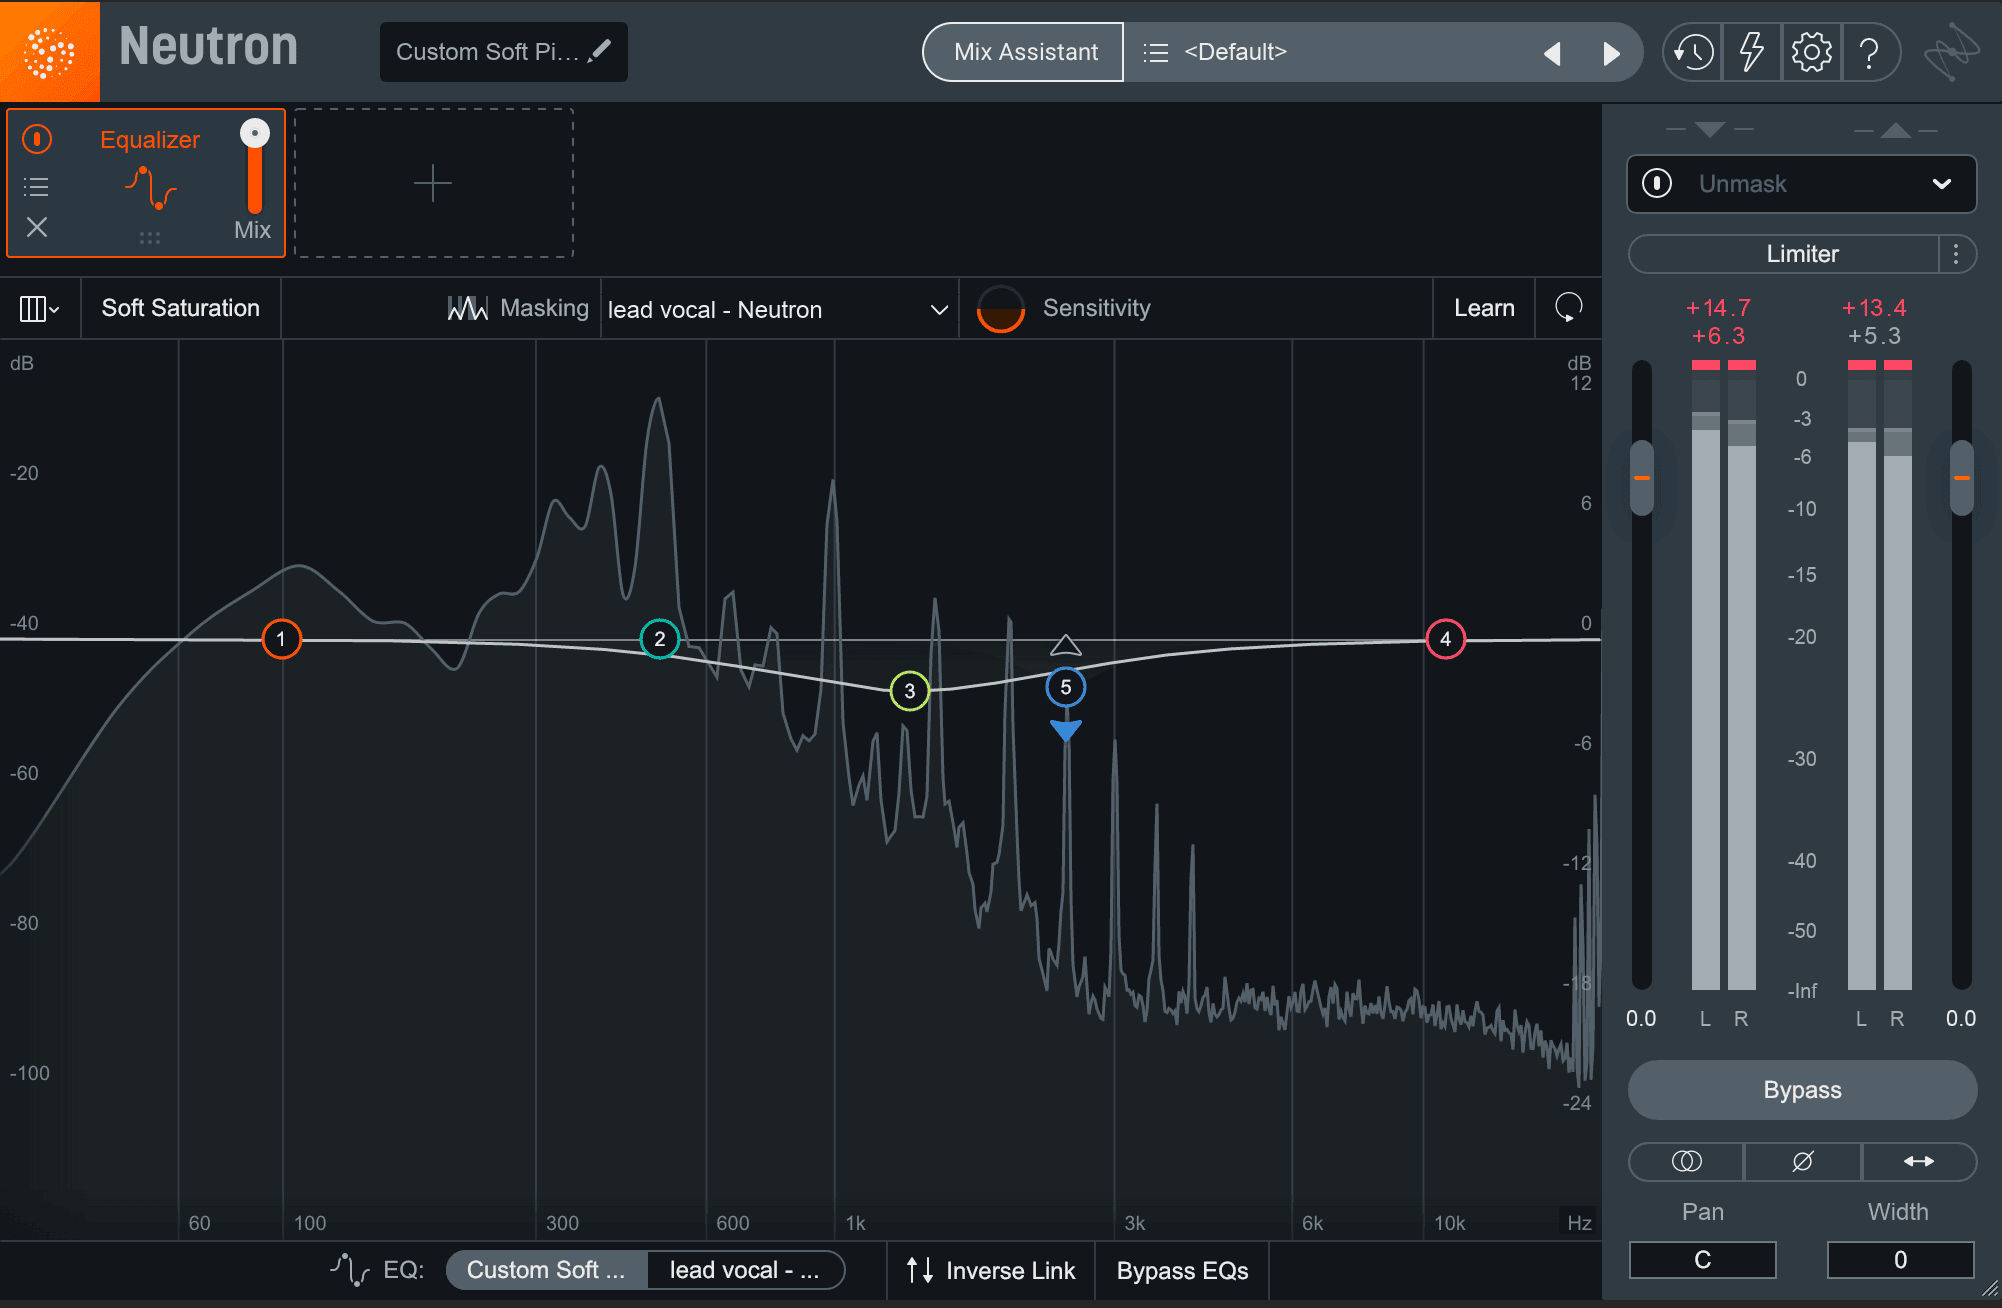
Task: Toggle the main Bypass button
Action: [1802, 1090]
